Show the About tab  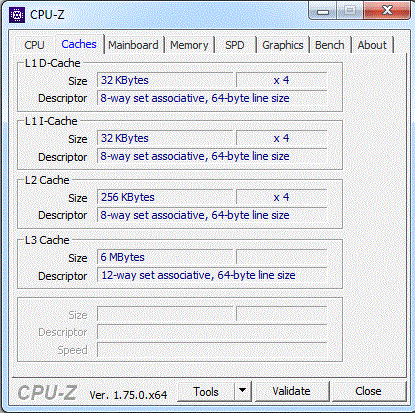[x=372, y=45]
